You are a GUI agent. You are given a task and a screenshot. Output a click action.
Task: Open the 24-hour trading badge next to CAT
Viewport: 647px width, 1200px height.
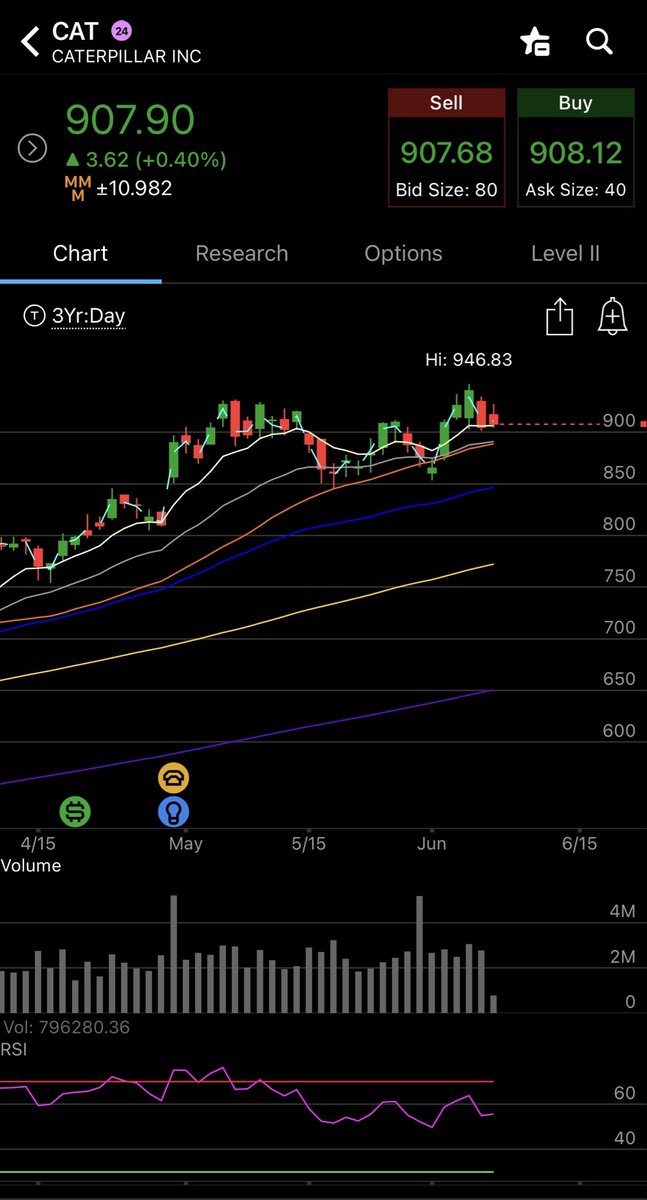[x=121, y=30]
